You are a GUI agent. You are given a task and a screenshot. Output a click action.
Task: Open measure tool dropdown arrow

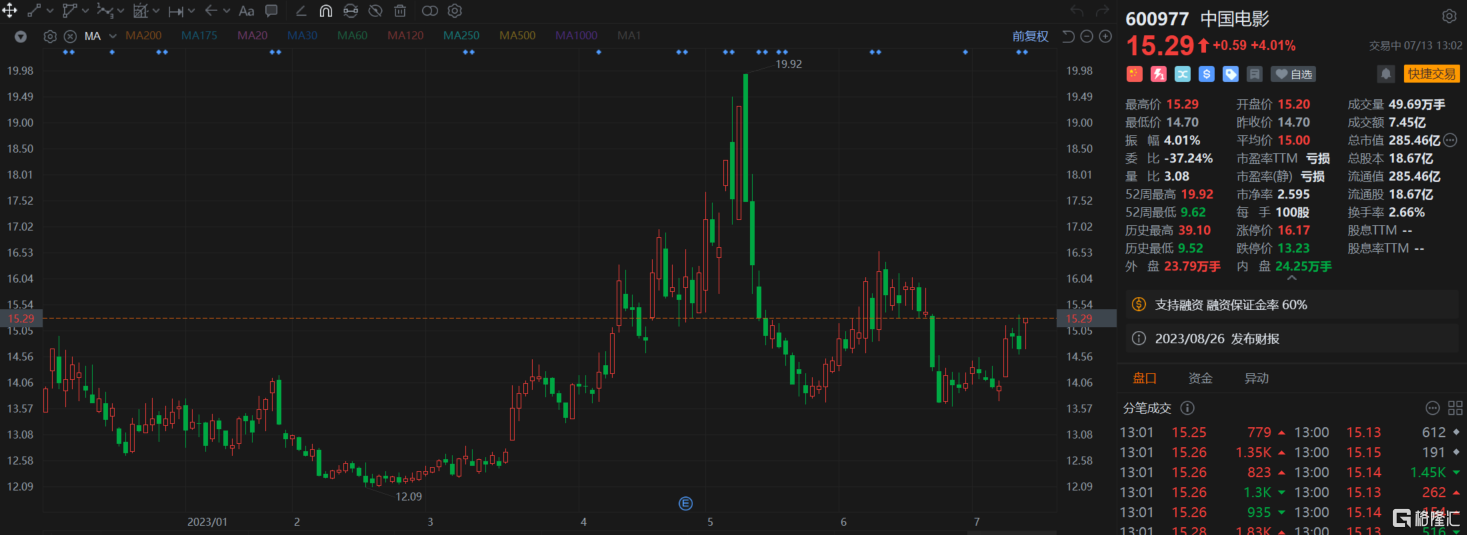pyautogui.click(x=192, y=12)
